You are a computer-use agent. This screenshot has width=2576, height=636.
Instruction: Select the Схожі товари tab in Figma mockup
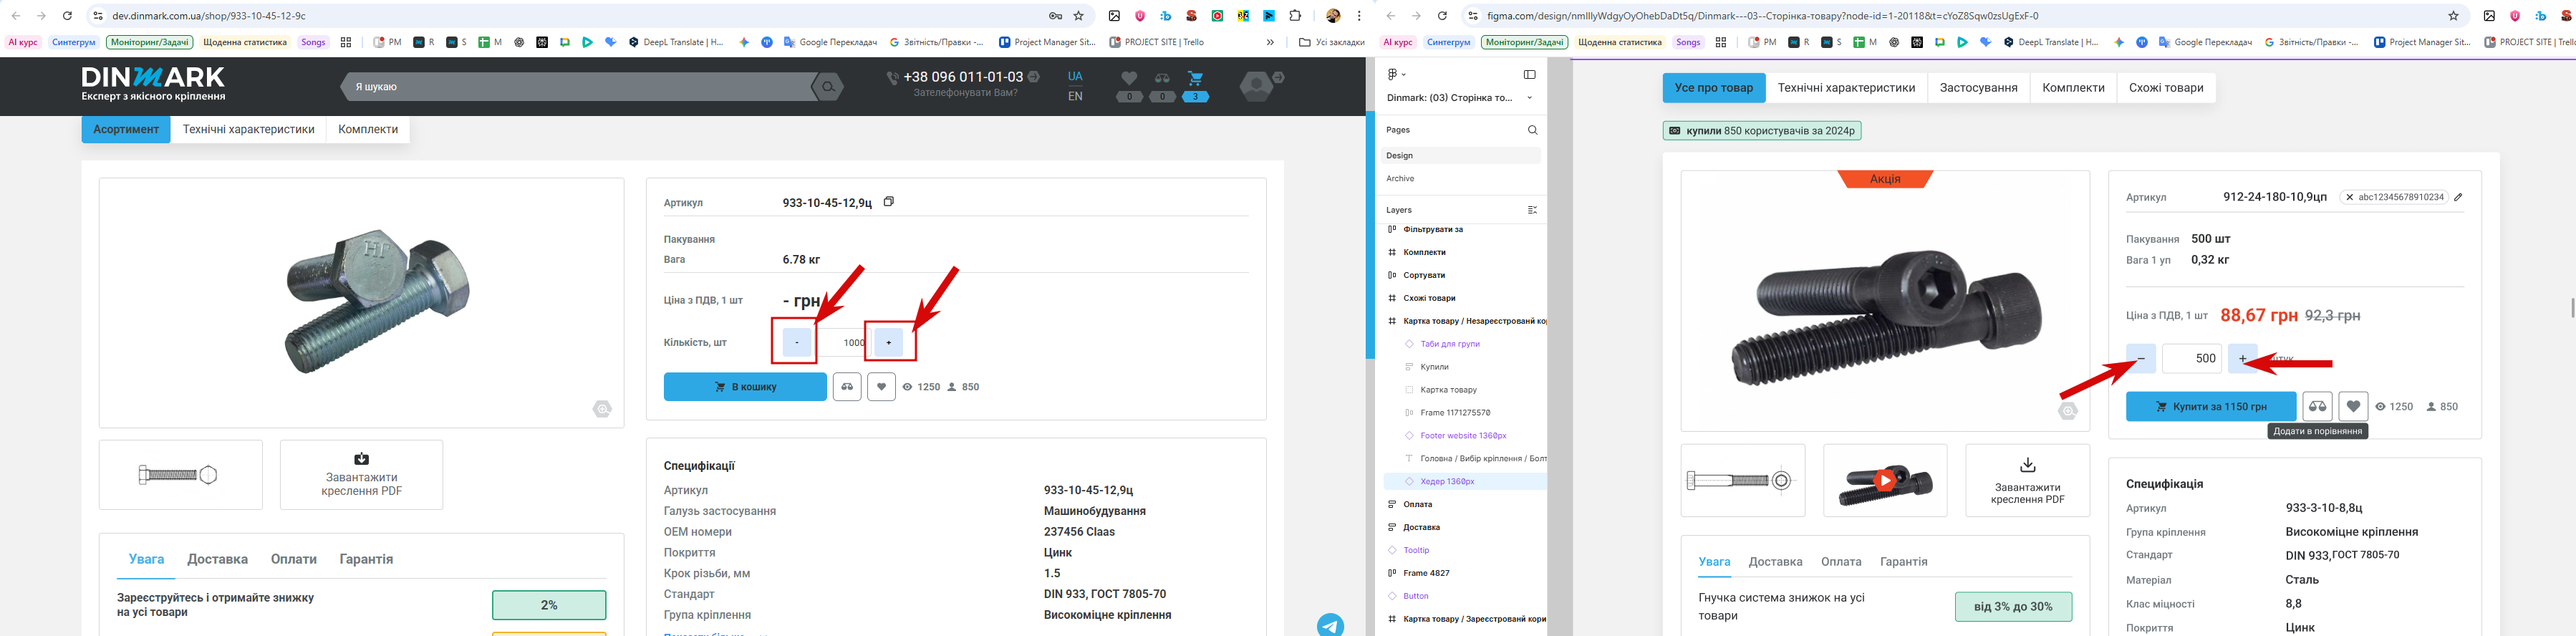pos(2166,88)
